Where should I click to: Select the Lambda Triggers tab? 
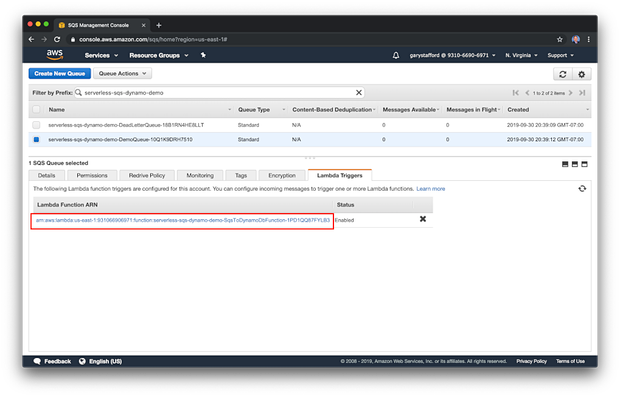coord(340,175)
